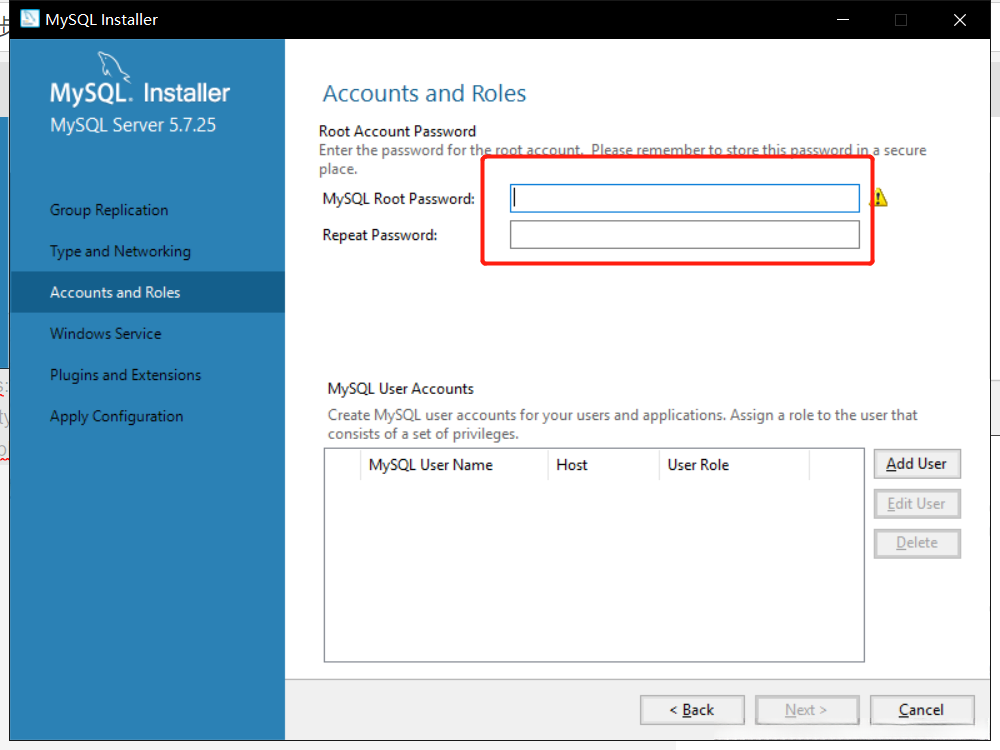Click the User Role column header
Viewport: 1000px width, 750px height.
pos(734,465)
